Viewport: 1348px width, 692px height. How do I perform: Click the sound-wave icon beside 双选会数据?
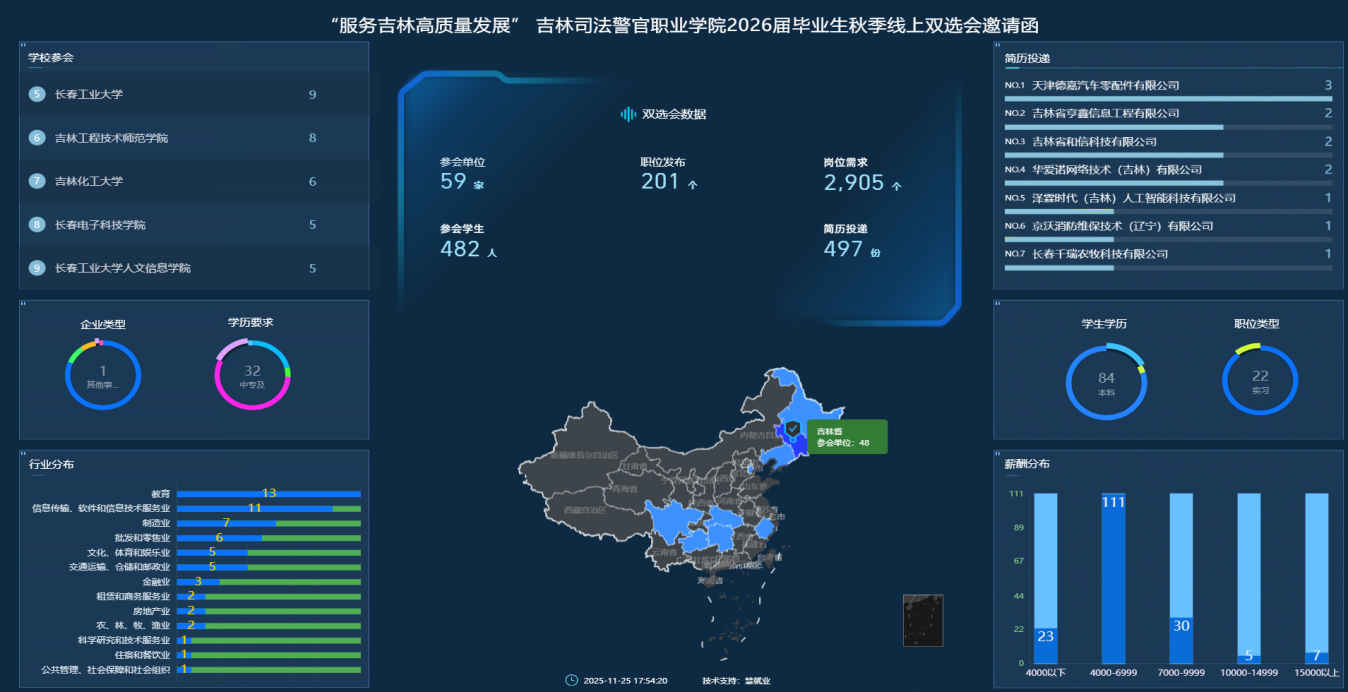628,114
